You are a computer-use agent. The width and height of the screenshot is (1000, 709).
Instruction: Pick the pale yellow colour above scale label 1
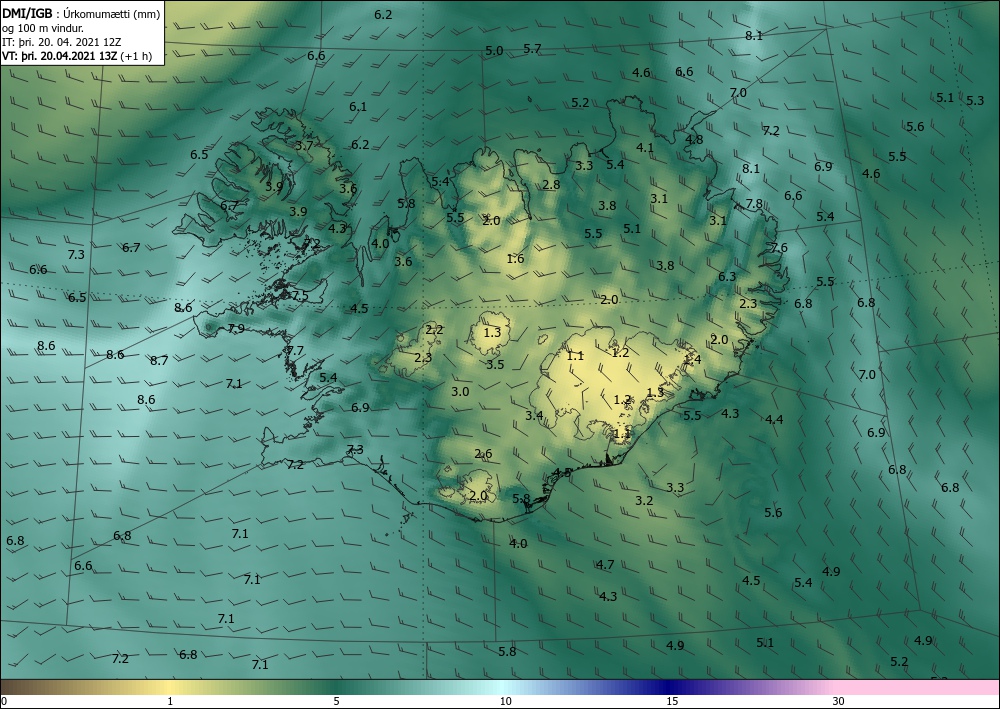tap(170, 687)
